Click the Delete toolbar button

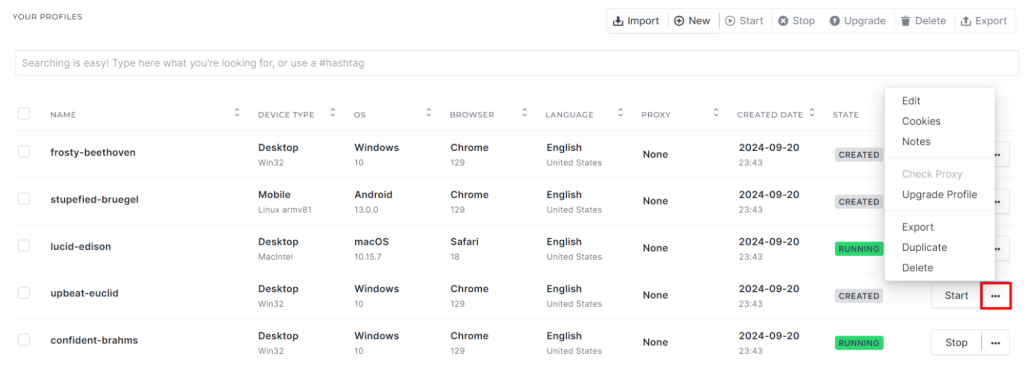click(x=923, y=21)
